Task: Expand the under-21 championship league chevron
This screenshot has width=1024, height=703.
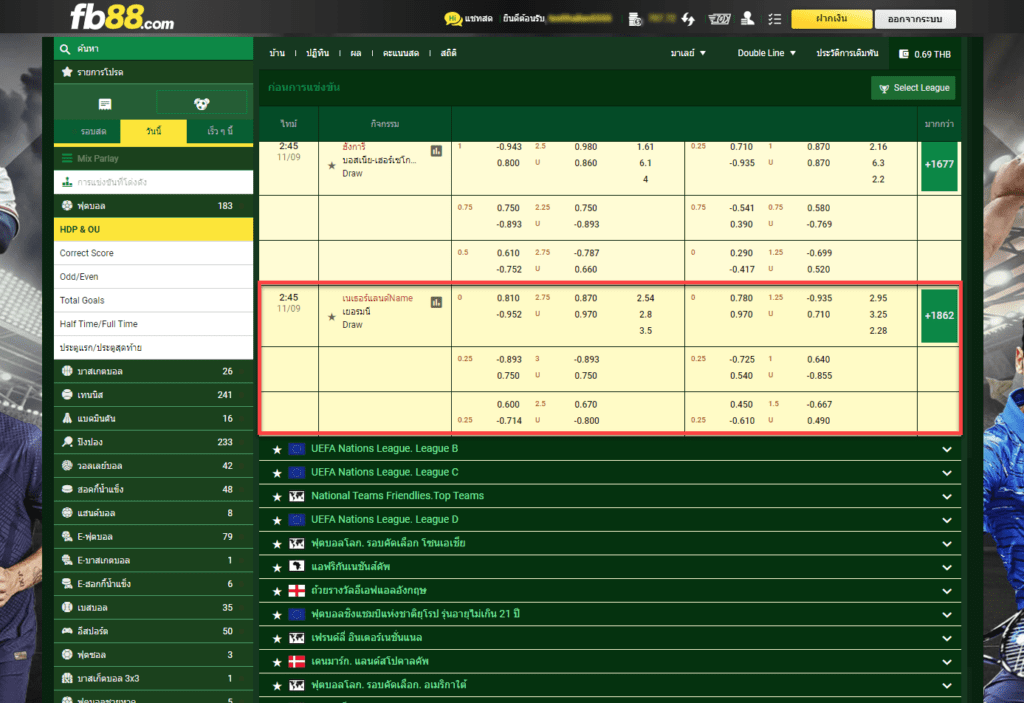Action: pyautogui.click(x=946, y=615)
